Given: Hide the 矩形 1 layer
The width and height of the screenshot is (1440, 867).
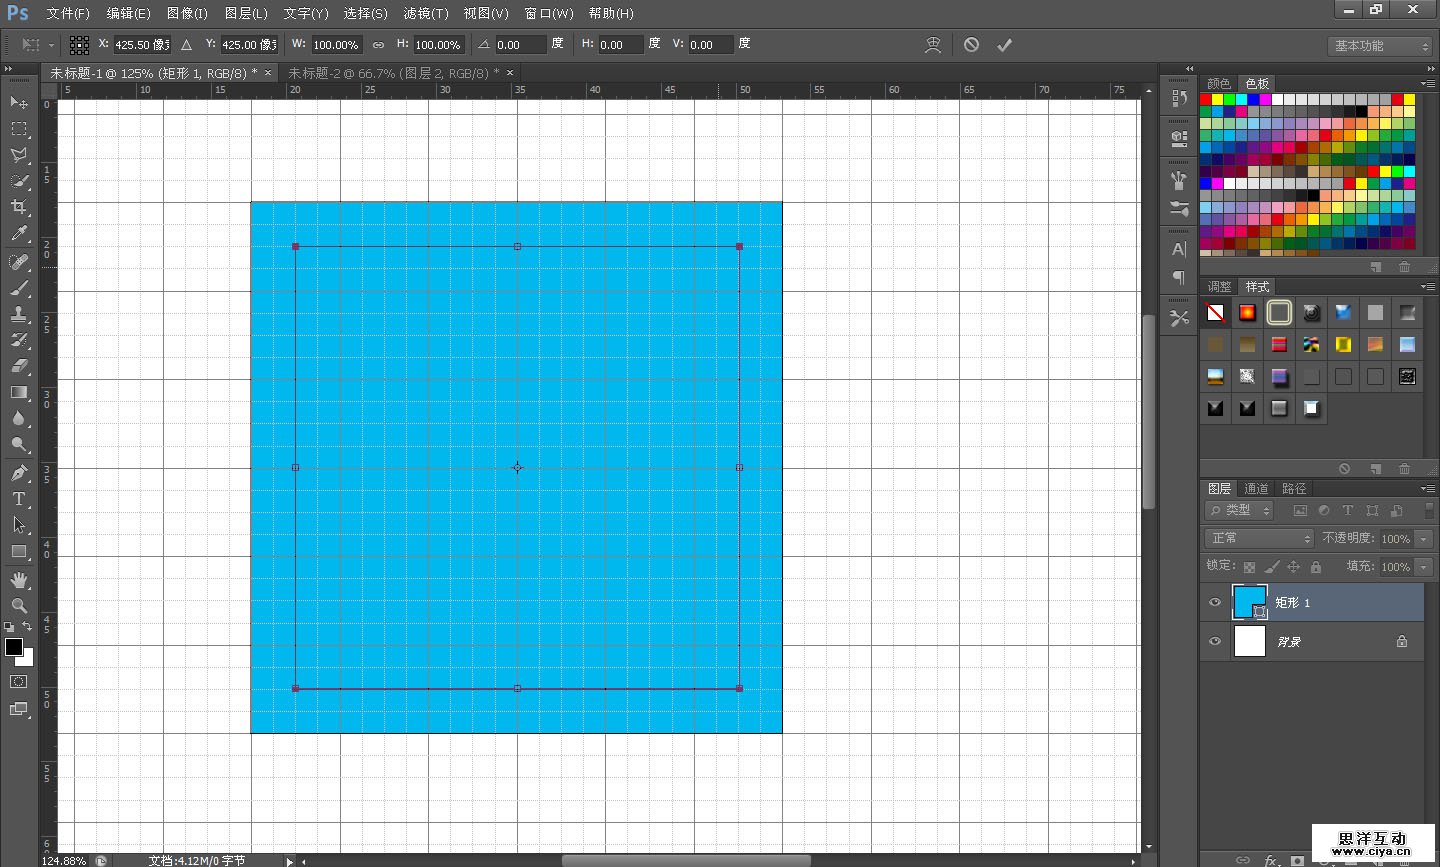Looking at the screenshot, I should [1215, 602].
